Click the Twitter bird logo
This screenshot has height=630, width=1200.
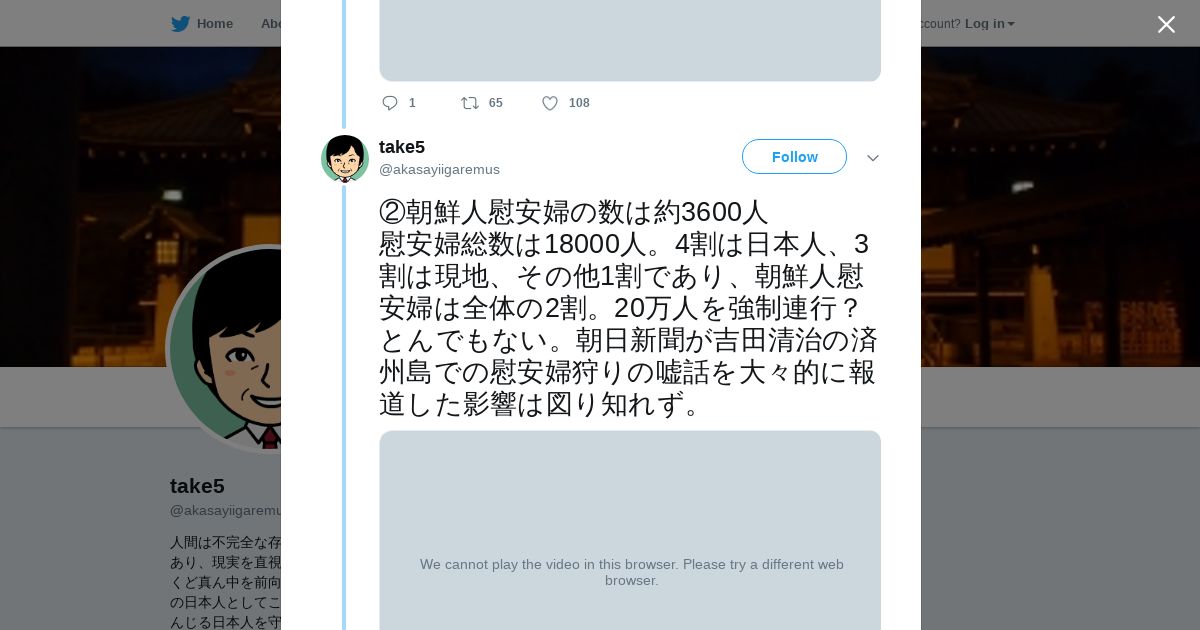(x=180, y=24)
